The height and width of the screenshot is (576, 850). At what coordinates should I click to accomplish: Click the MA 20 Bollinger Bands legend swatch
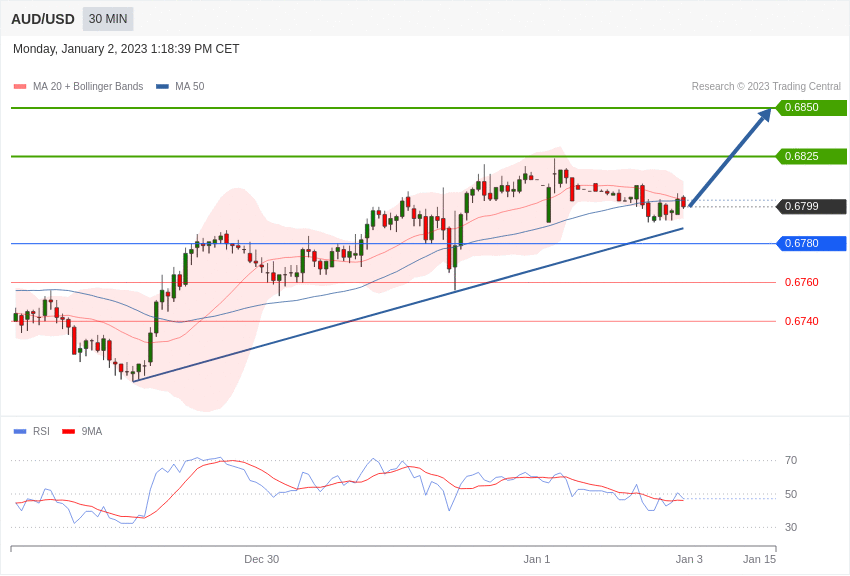[20, 87]
